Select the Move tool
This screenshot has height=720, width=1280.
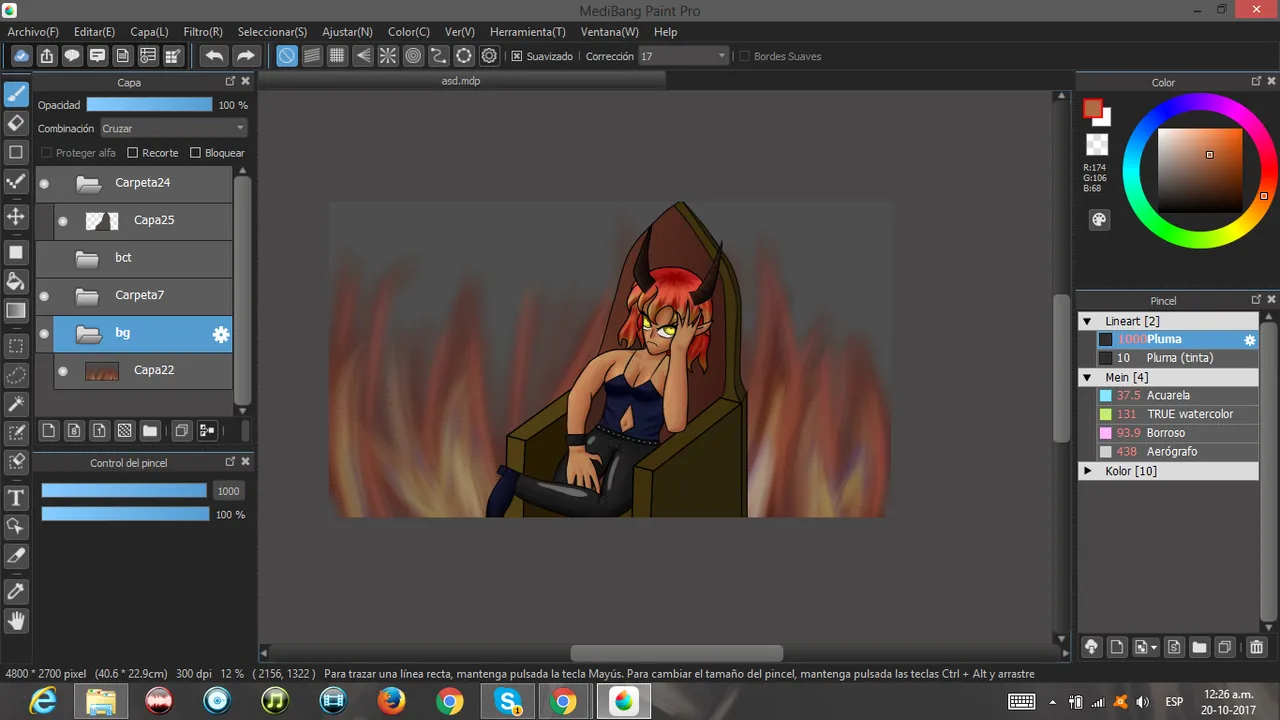pos(16,216)
